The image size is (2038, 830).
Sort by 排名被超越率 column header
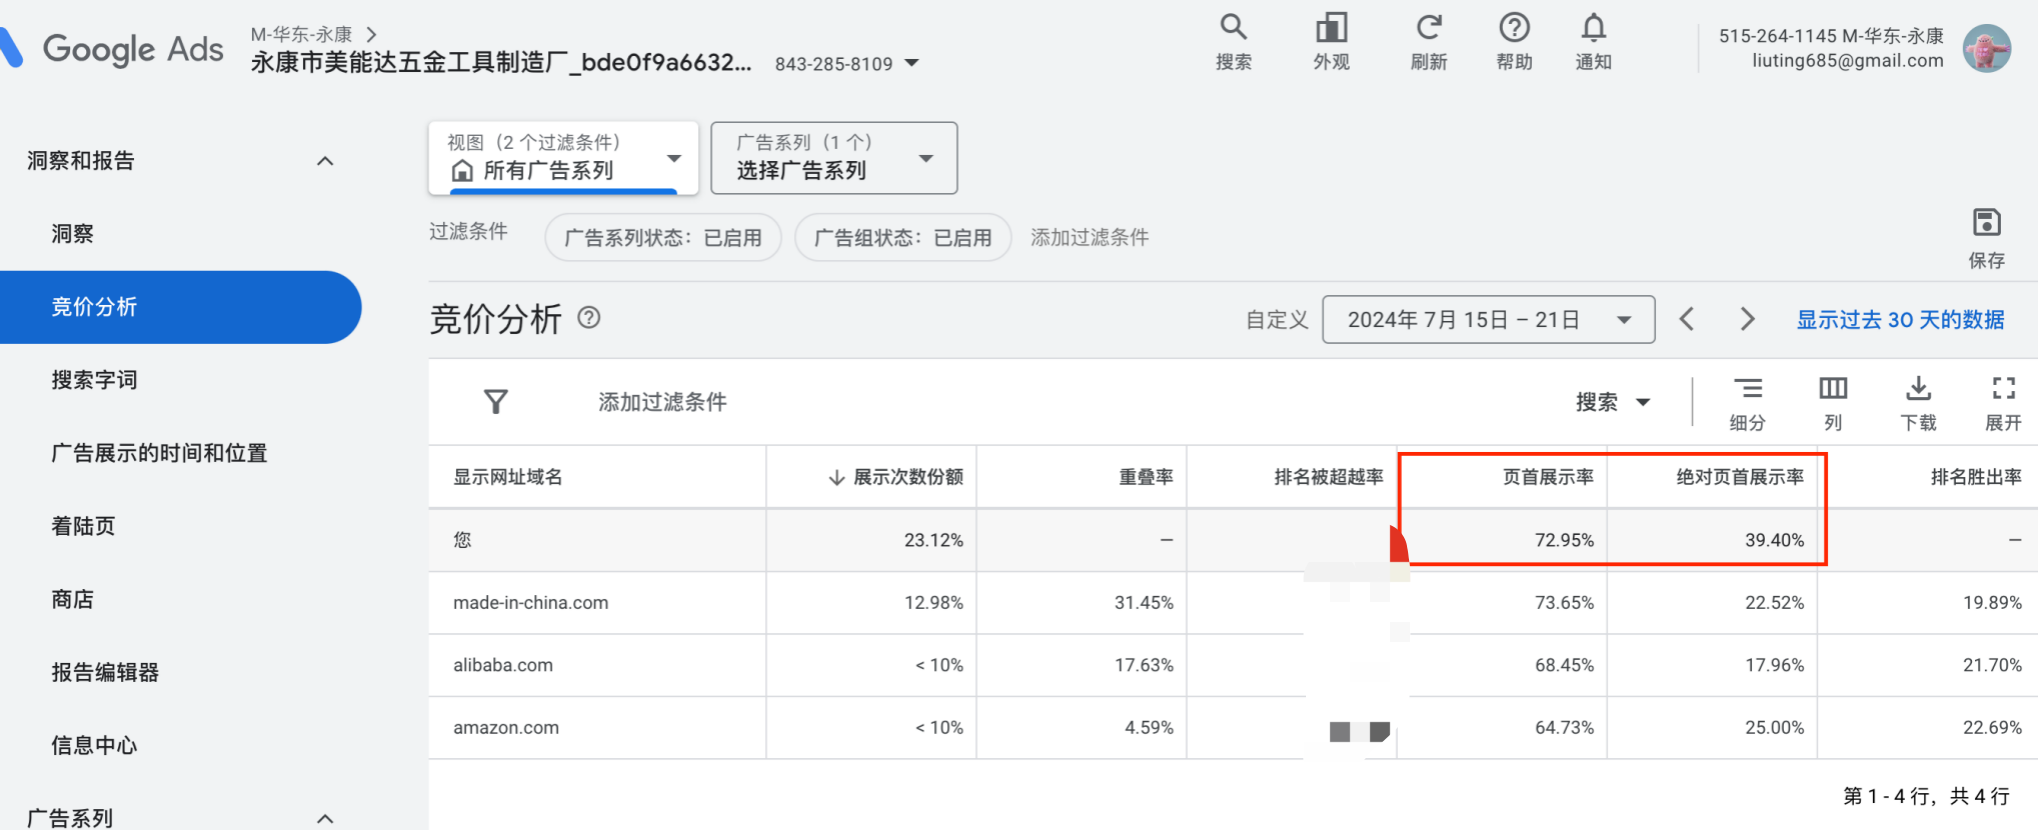[x=1328, y=477]
